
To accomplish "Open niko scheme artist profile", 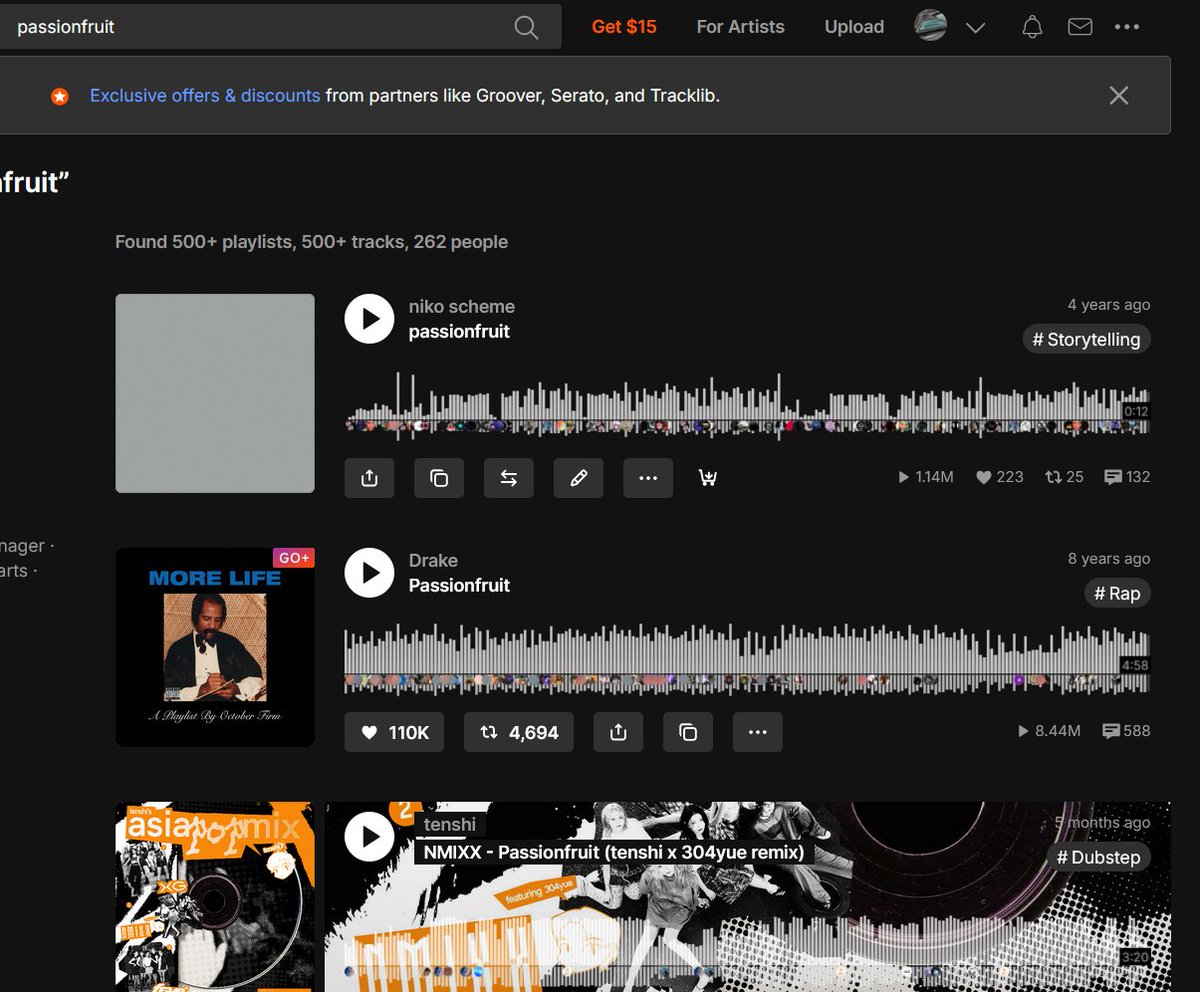I will pyautogui.click(x=462, y=307).
